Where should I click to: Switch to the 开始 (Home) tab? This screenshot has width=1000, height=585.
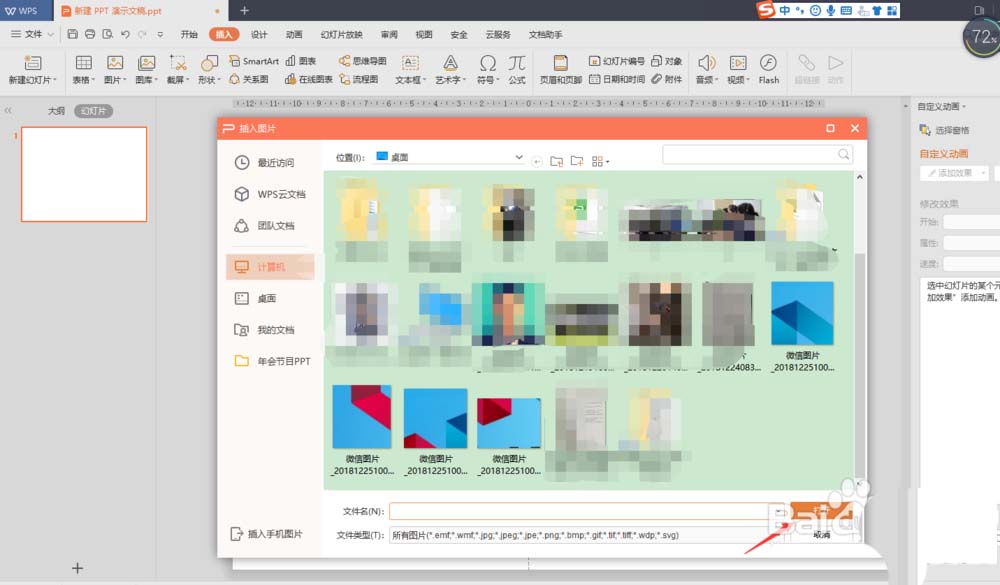click(x=189, y=34)
